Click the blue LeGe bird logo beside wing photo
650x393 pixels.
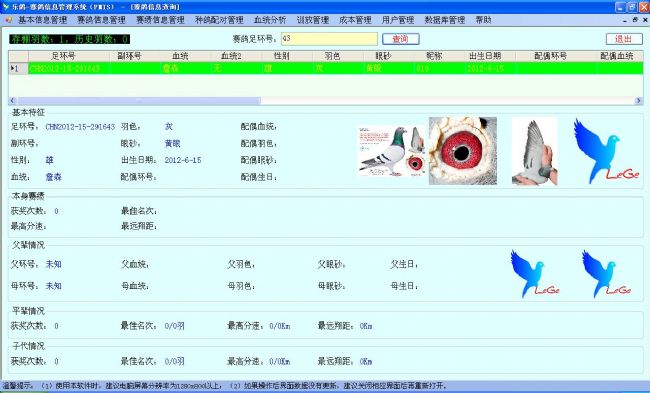(x=606, y=151)
